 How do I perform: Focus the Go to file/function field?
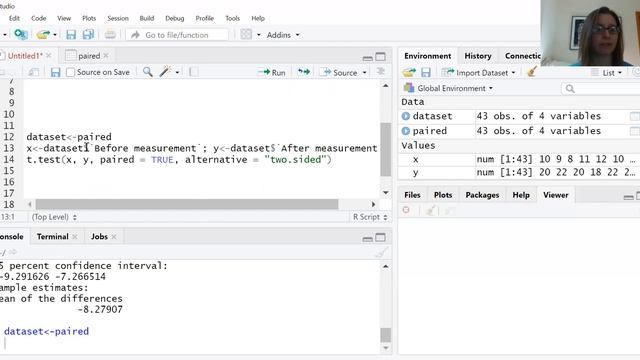177,35
